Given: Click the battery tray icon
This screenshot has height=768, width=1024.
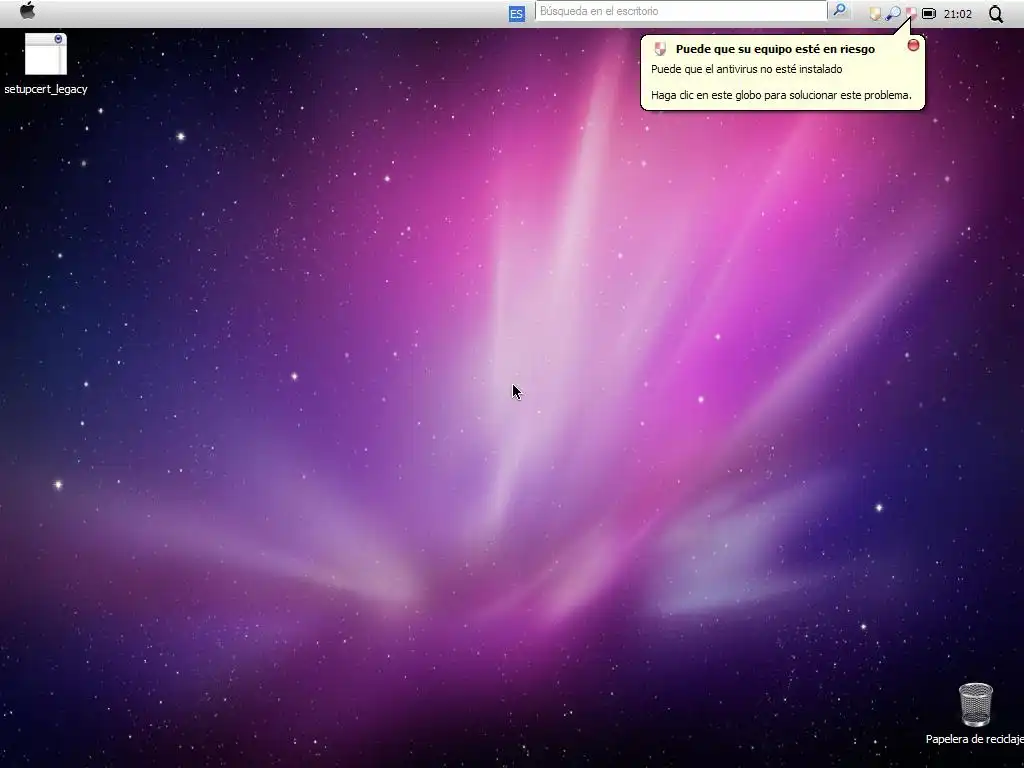Looking at the screenshot, I should (929, 14).
